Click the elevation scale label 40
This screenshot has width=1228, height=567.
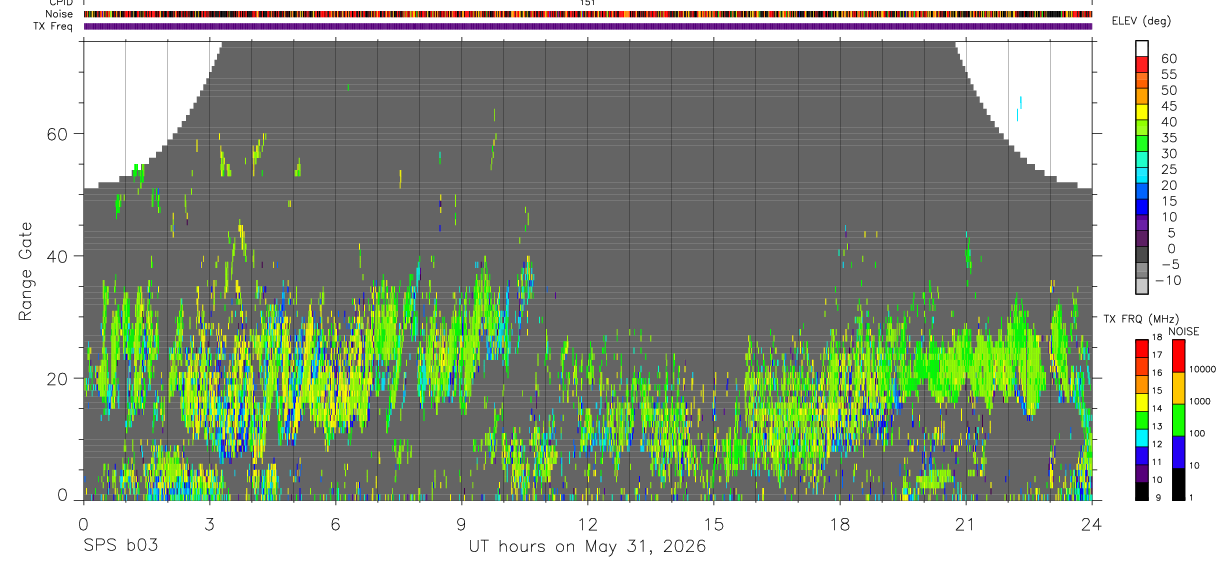coord(1168,122)
